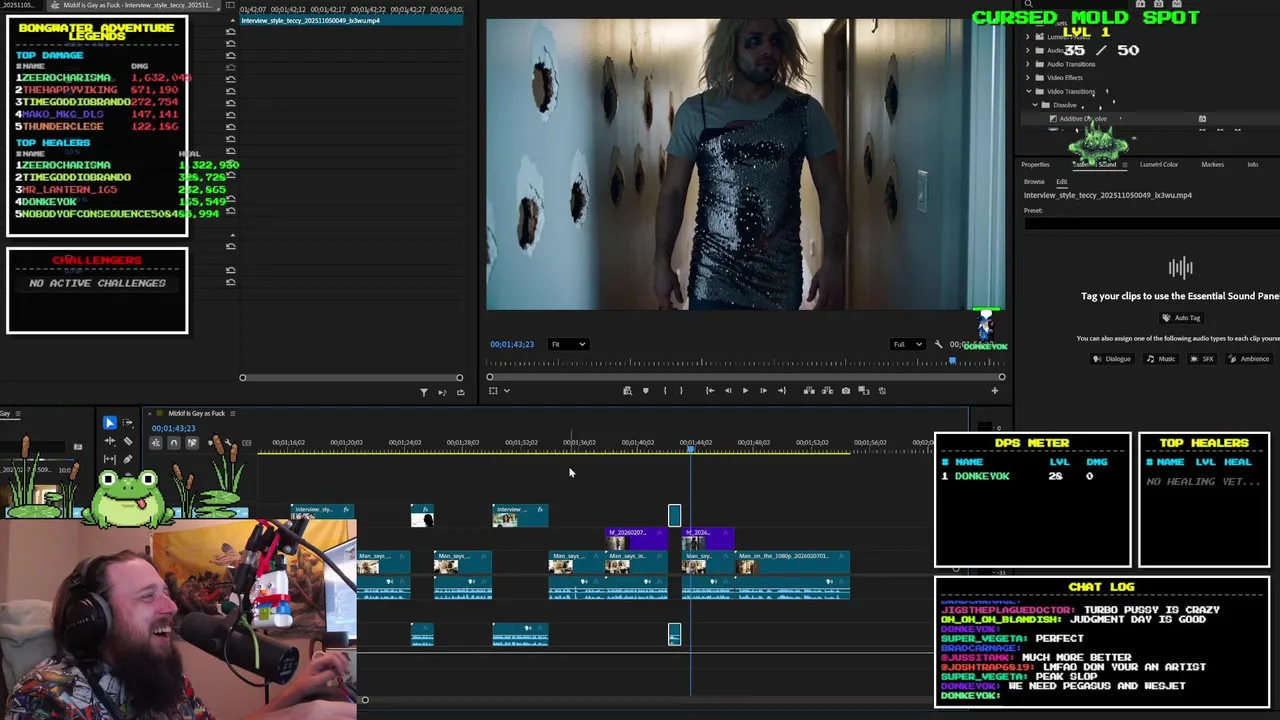The image size is (1280, 720).
Task: Assign Music audio type
Action: 1160,359
